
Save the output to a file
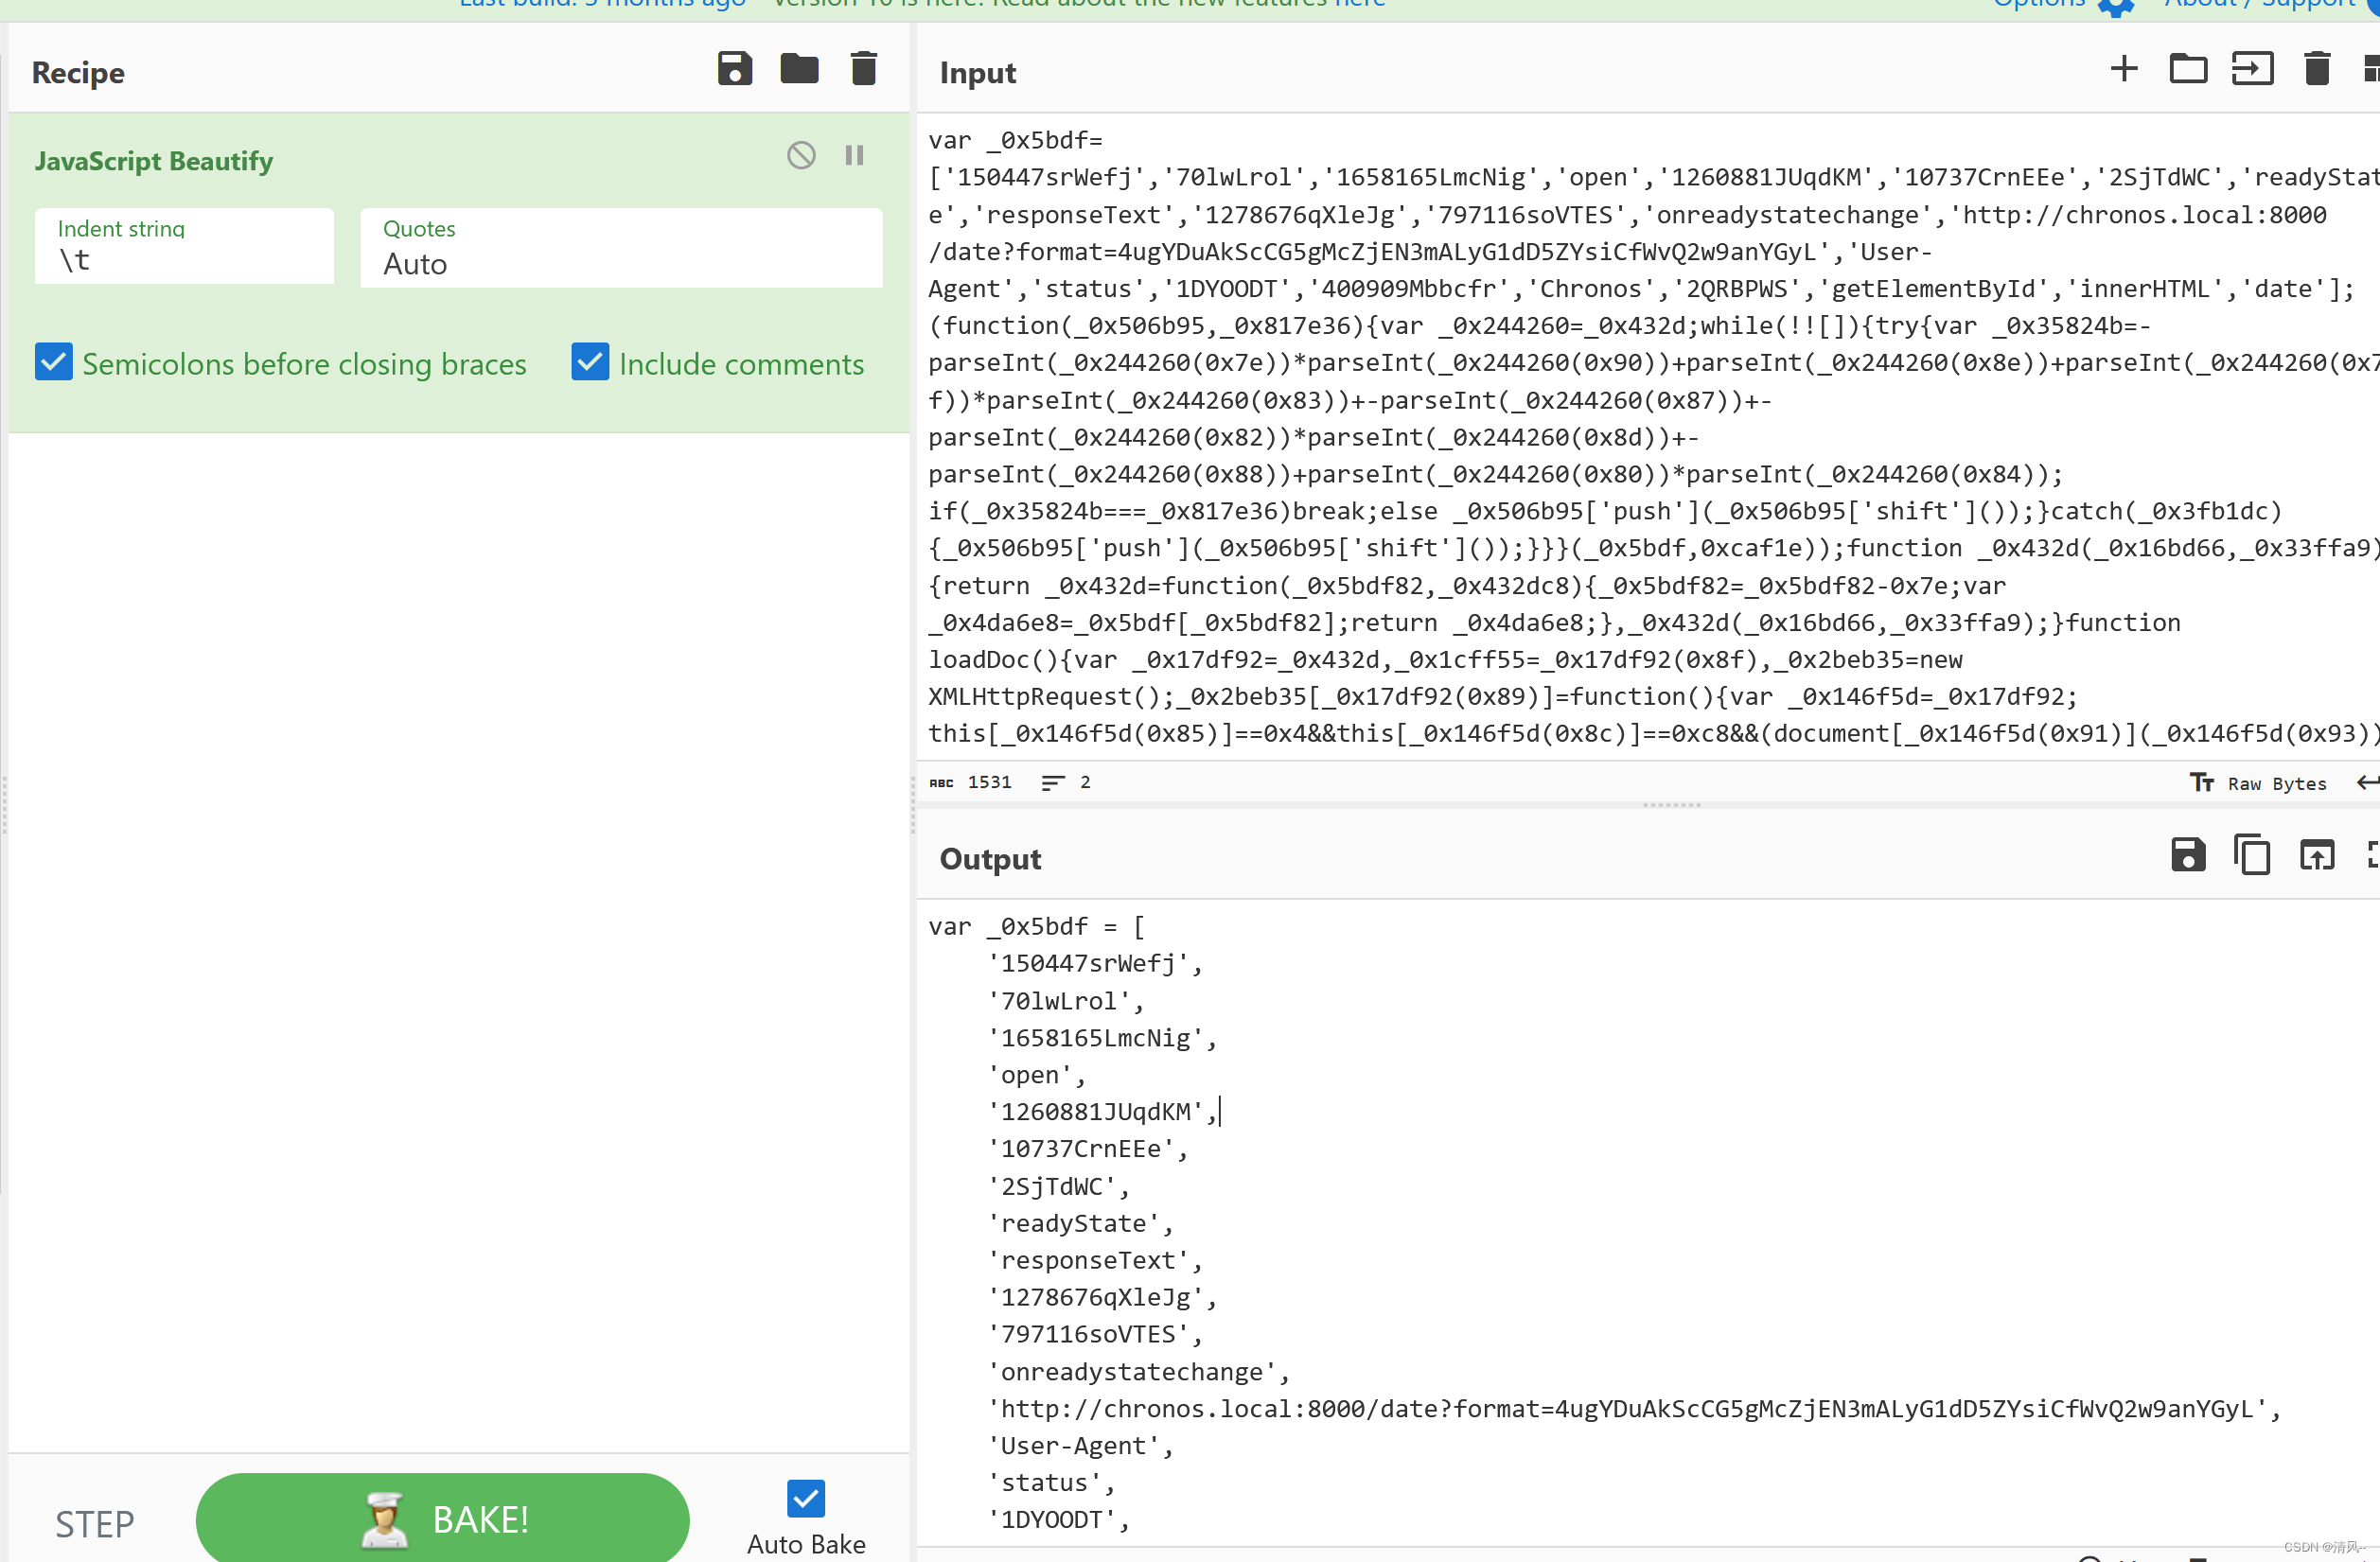click(2188, 855)
